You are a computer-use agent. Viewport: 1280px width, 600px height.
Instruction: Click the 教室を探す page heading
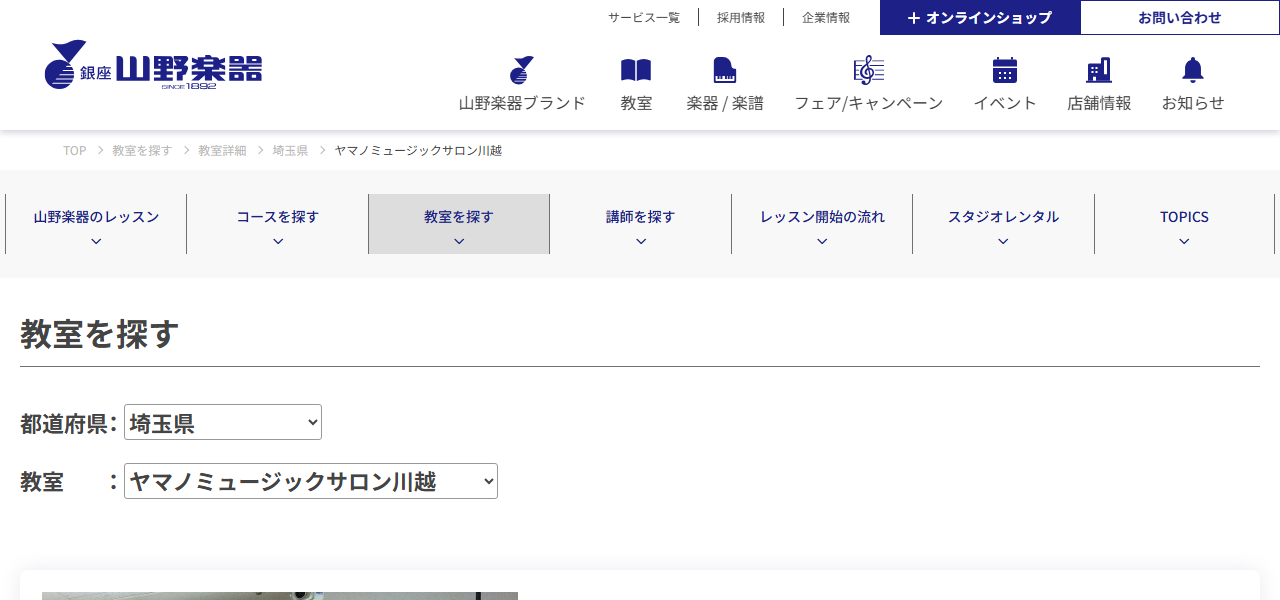click(100, 334)
